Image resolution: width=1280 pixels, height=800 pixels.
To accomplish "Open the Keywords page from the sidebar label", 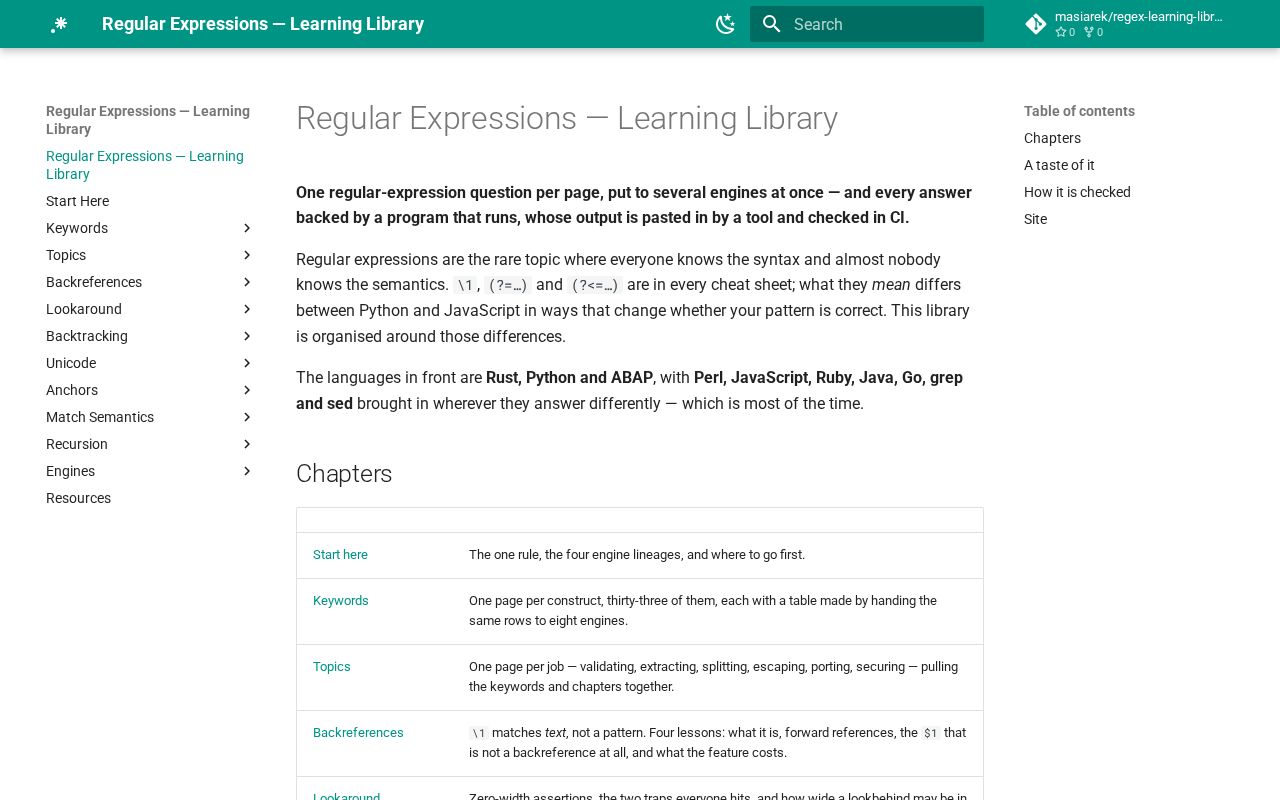I will pos(77,228).
